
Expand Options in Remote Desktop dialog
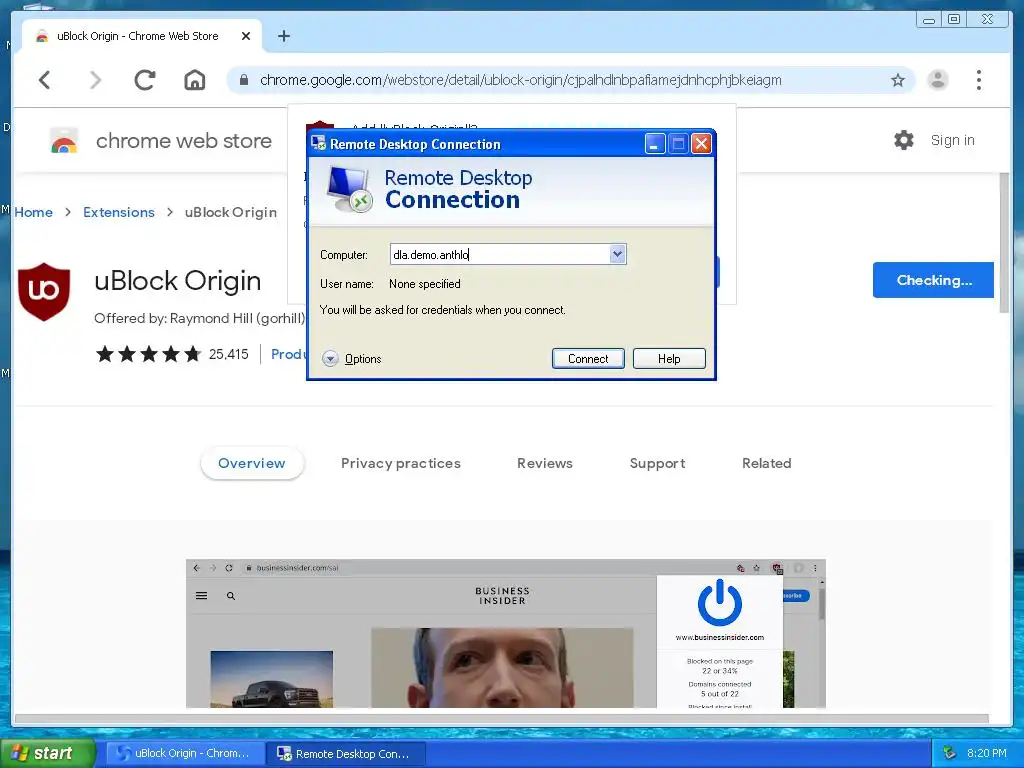pyautogui.click(x=352, y=359)
